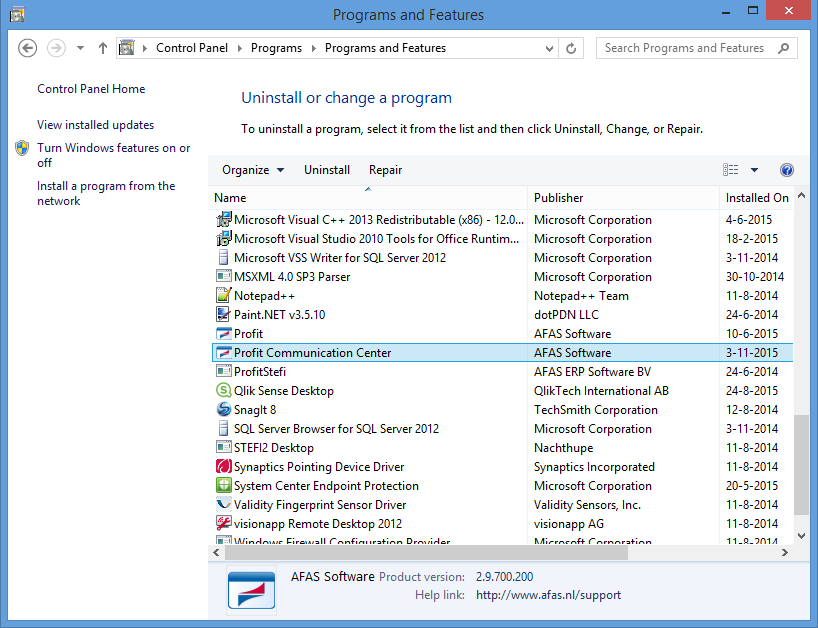Click the Profit Communication Center icon
Image resolution: width=818 pixels, height=628 pixels.
[224, 353]
